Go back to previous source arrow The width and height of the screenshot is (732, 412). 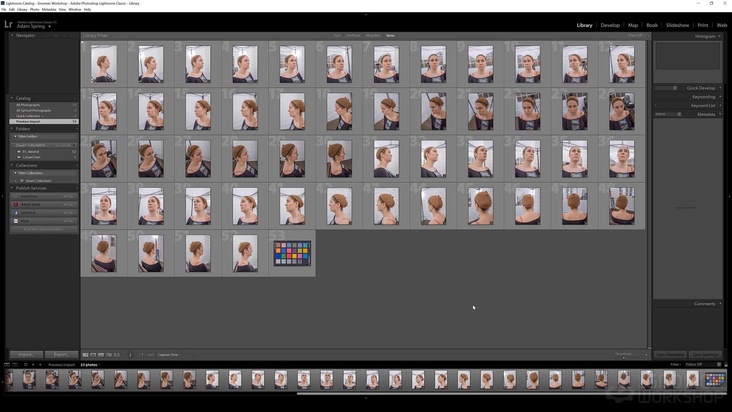pyautogui.click(x=33, y=364)
